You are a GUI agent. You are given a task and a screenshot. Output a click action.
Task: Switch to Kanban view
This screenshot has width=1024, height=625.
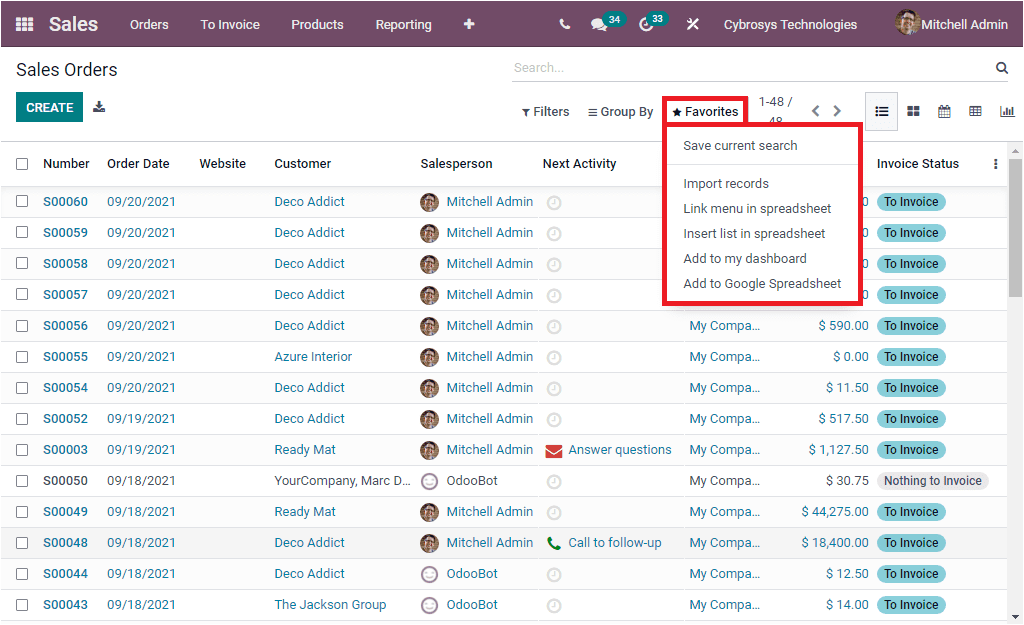pos(912,111)
